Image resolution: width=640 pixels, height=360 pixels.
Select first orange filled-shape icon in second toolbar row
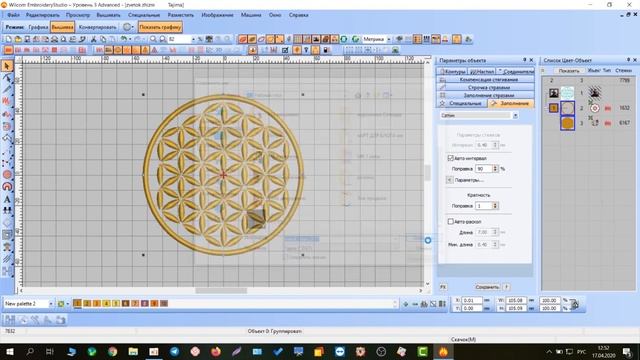pyautogui.click(x=8, y=50)
